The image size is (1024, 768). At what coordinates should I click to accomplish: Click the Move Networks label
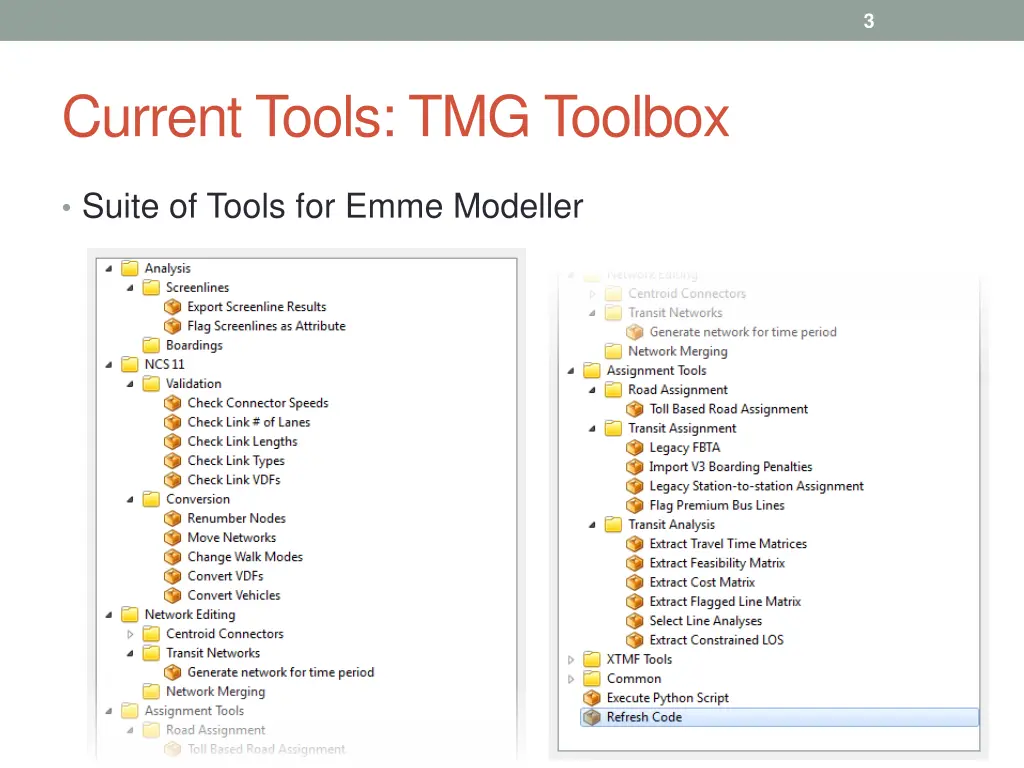tap(232, 537)
